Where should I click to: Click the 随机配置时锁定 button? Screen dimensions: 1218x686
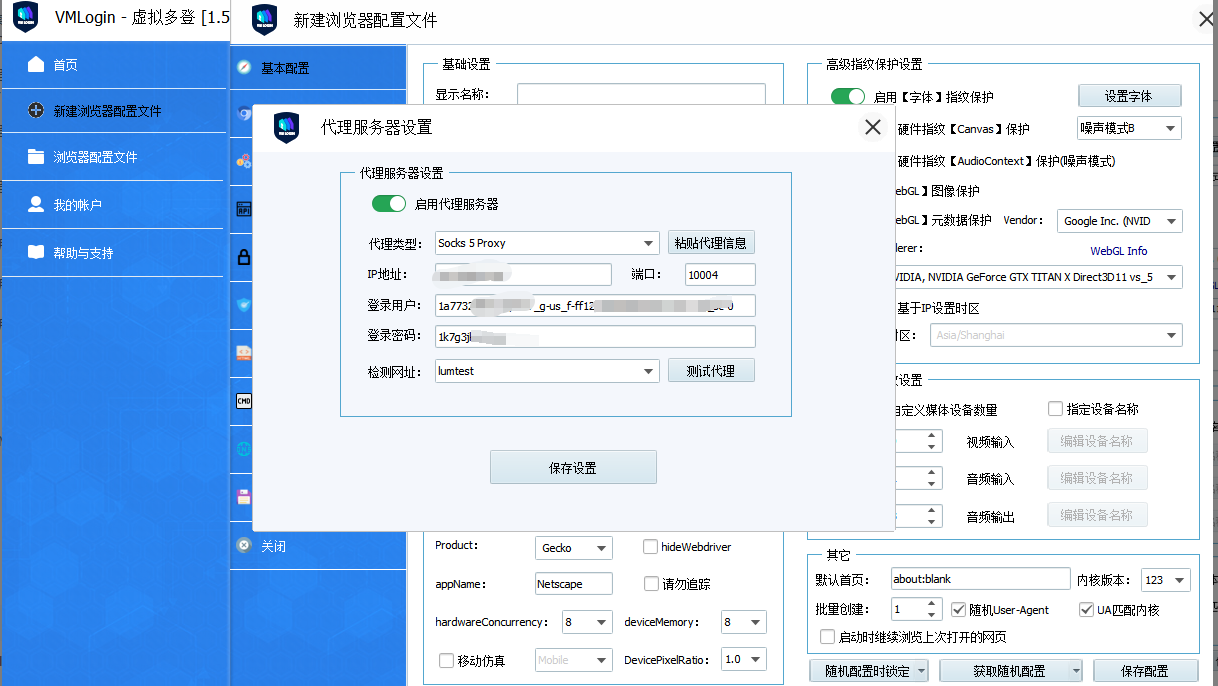[x=861, y=671]
